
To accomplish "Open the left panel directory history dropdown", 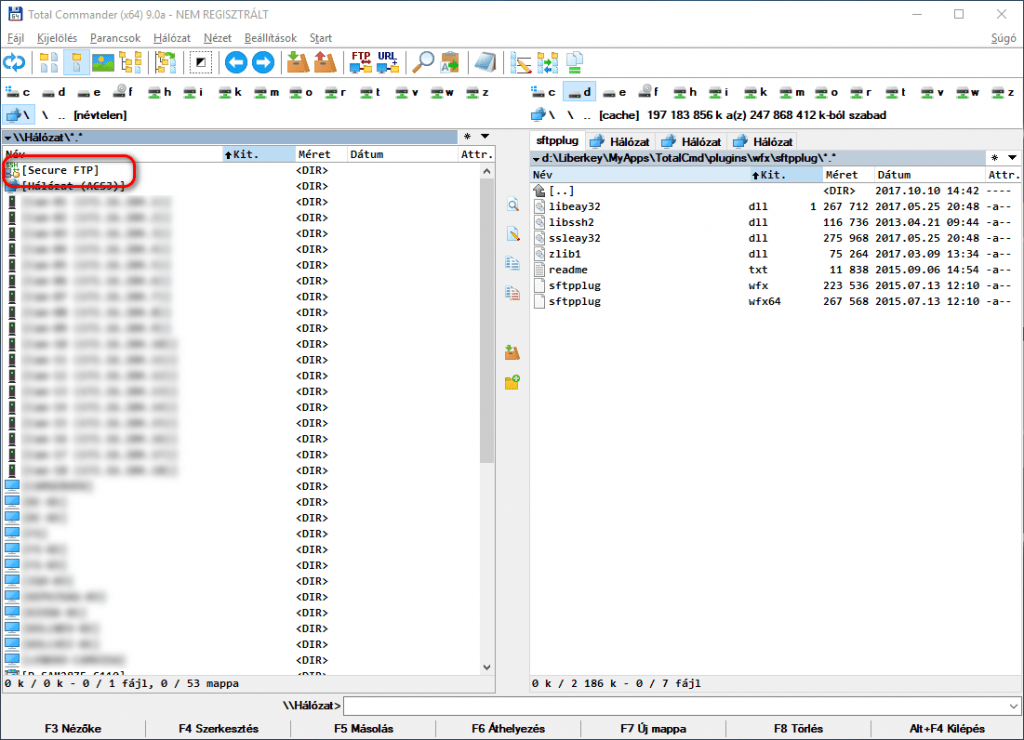I will click(485, 137).
